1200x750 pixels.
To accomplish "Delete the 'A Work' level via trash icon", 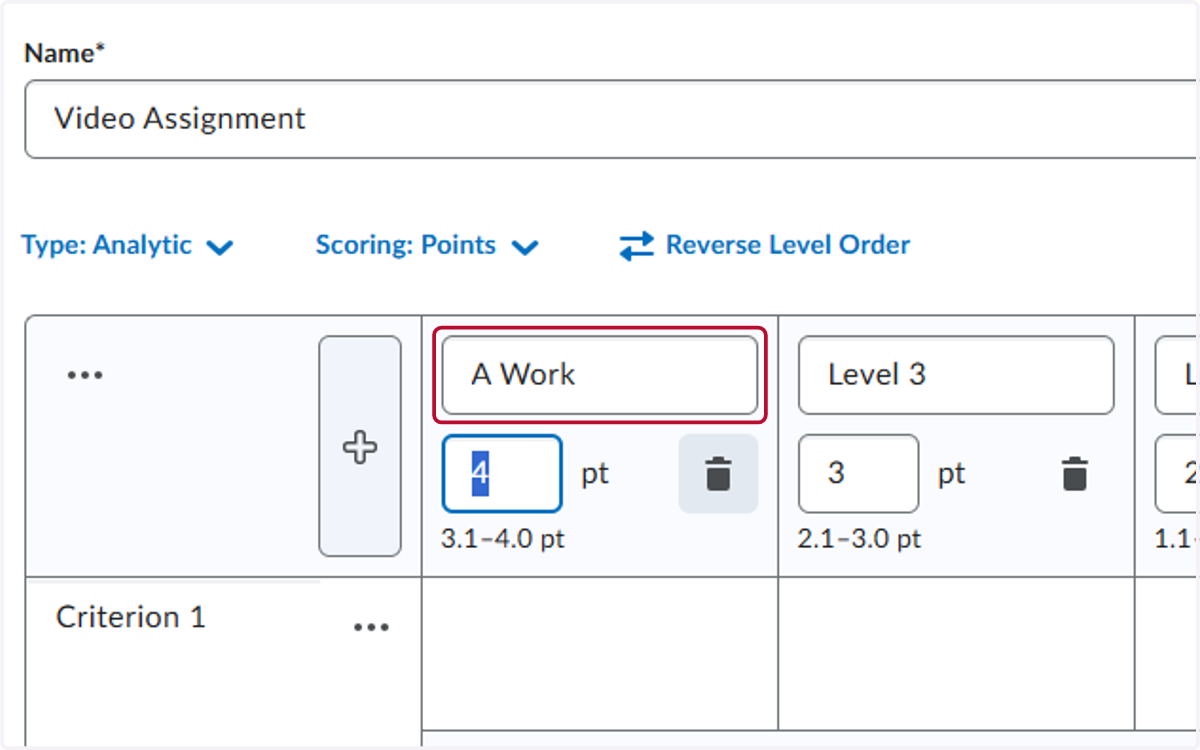I will click(718, 473).
